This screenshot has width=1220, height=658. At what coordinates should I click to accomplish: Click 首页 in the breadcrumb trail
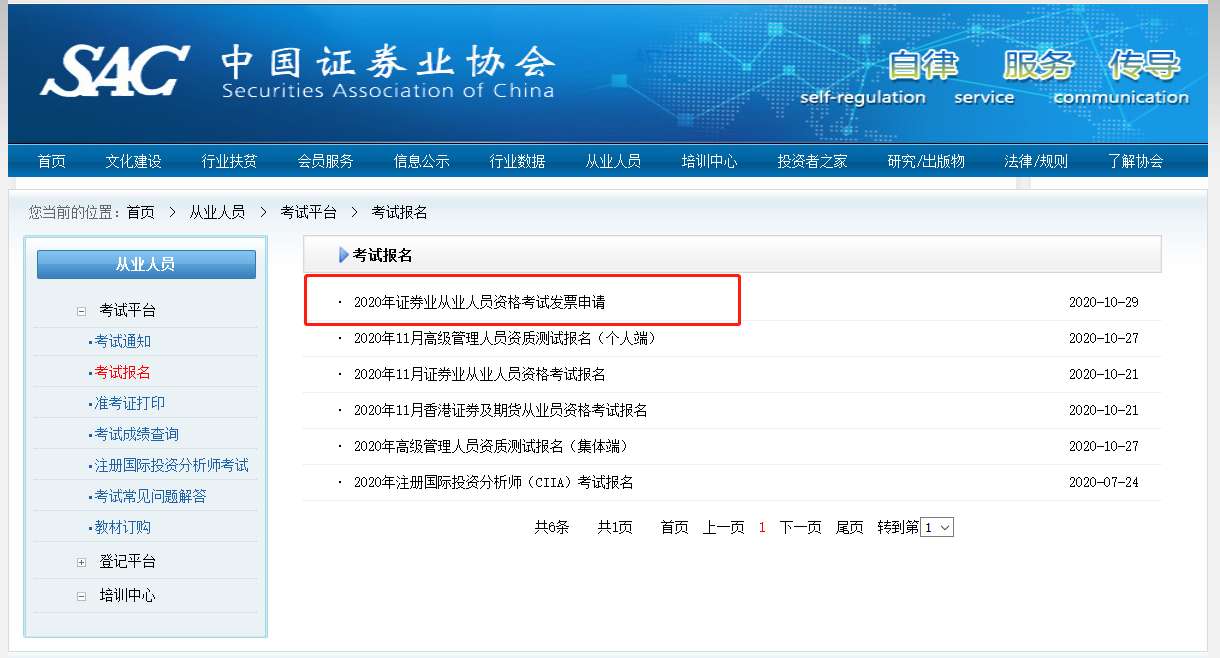point(141,212)
